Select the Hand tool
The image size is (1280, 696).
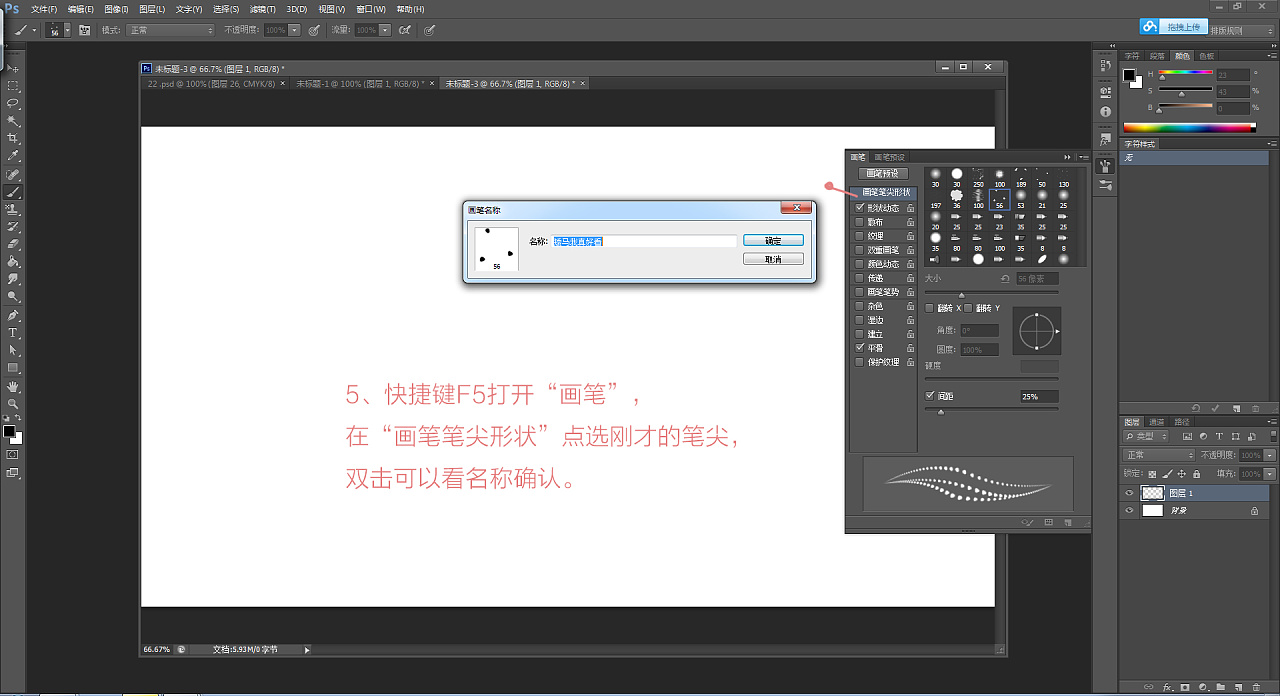(x=14, y=386)
